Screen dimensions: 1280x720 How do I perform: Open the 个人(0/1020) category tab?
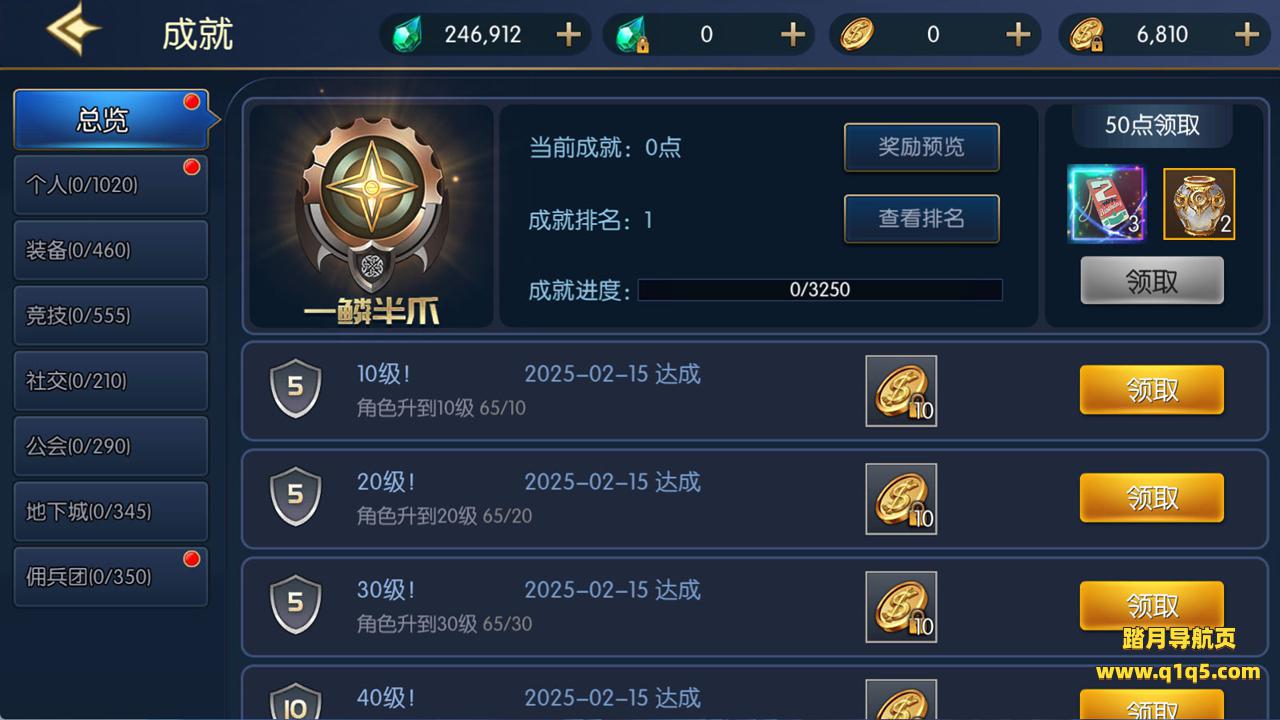tap(111, 185)
